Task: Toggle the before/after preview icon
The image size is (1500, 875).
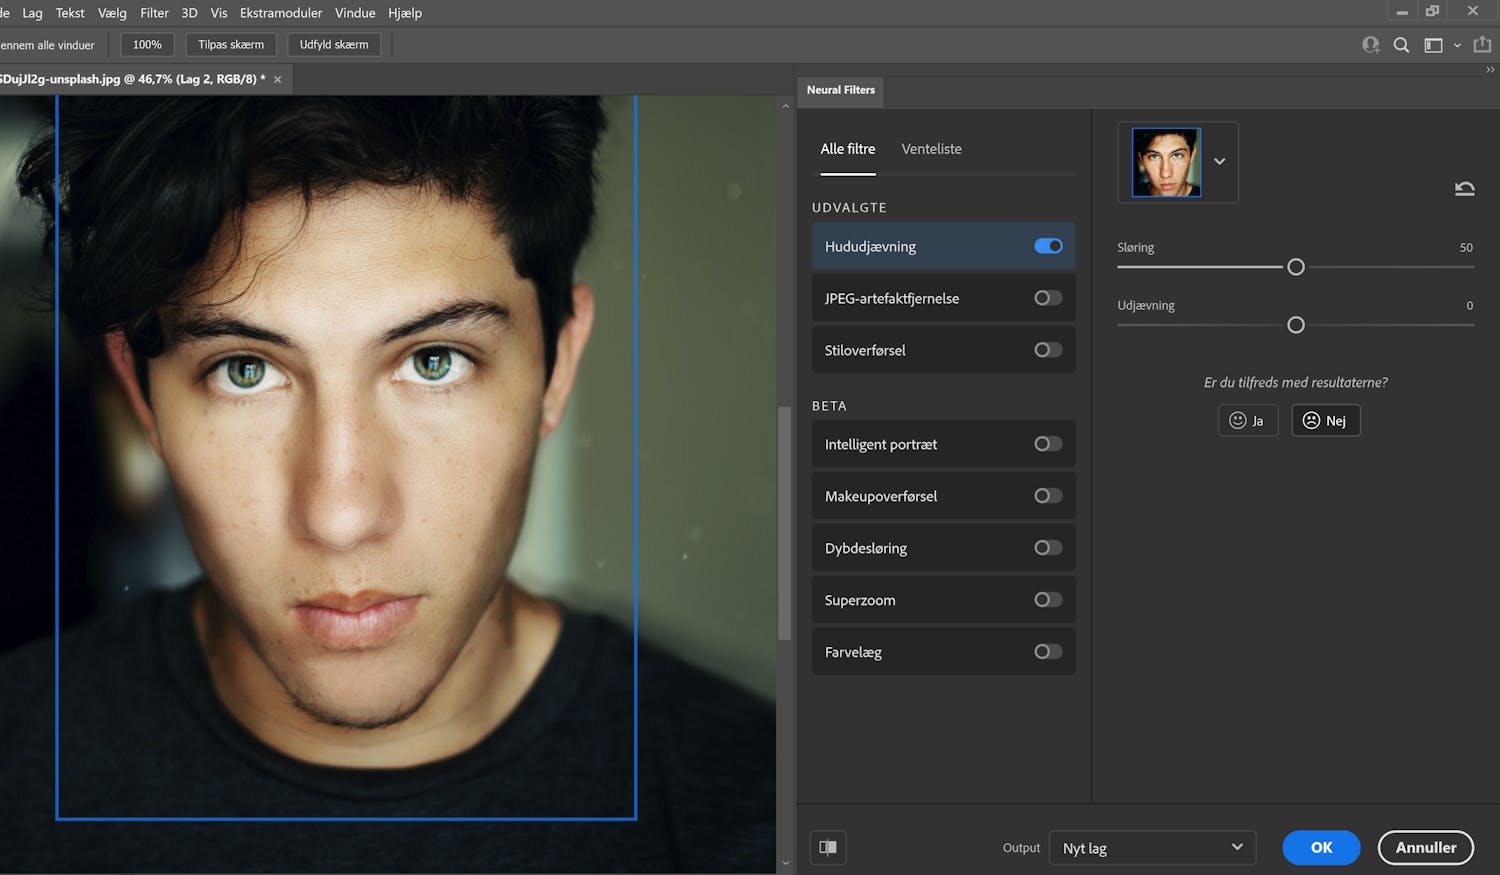Action: (x=828, y=848)
